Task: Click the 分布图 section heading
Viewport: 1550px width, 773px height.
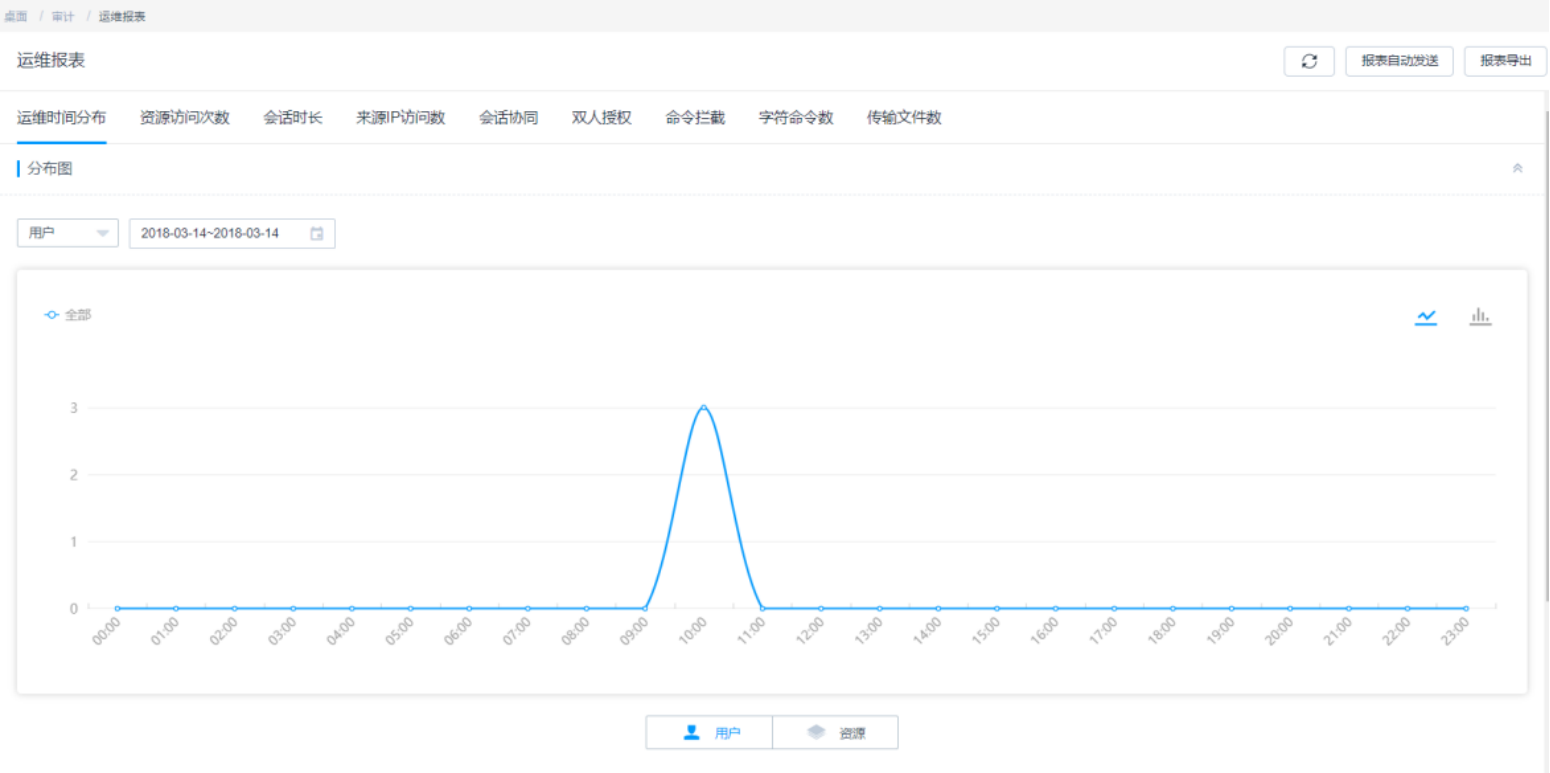Action: click(x=50, y=168)
